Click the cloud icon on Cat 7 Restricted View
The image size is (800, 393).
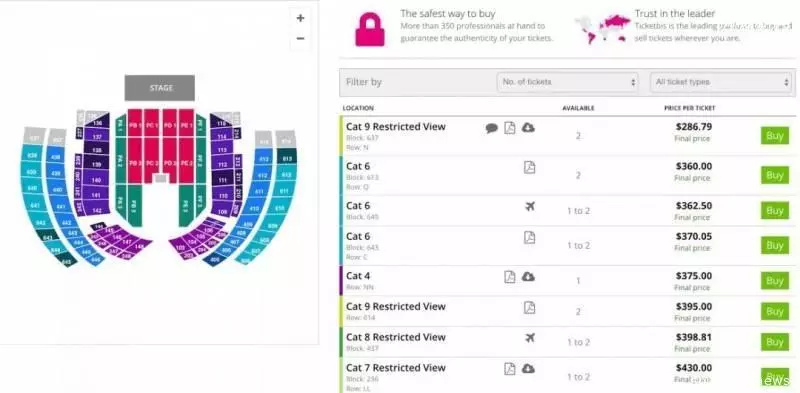528,368
